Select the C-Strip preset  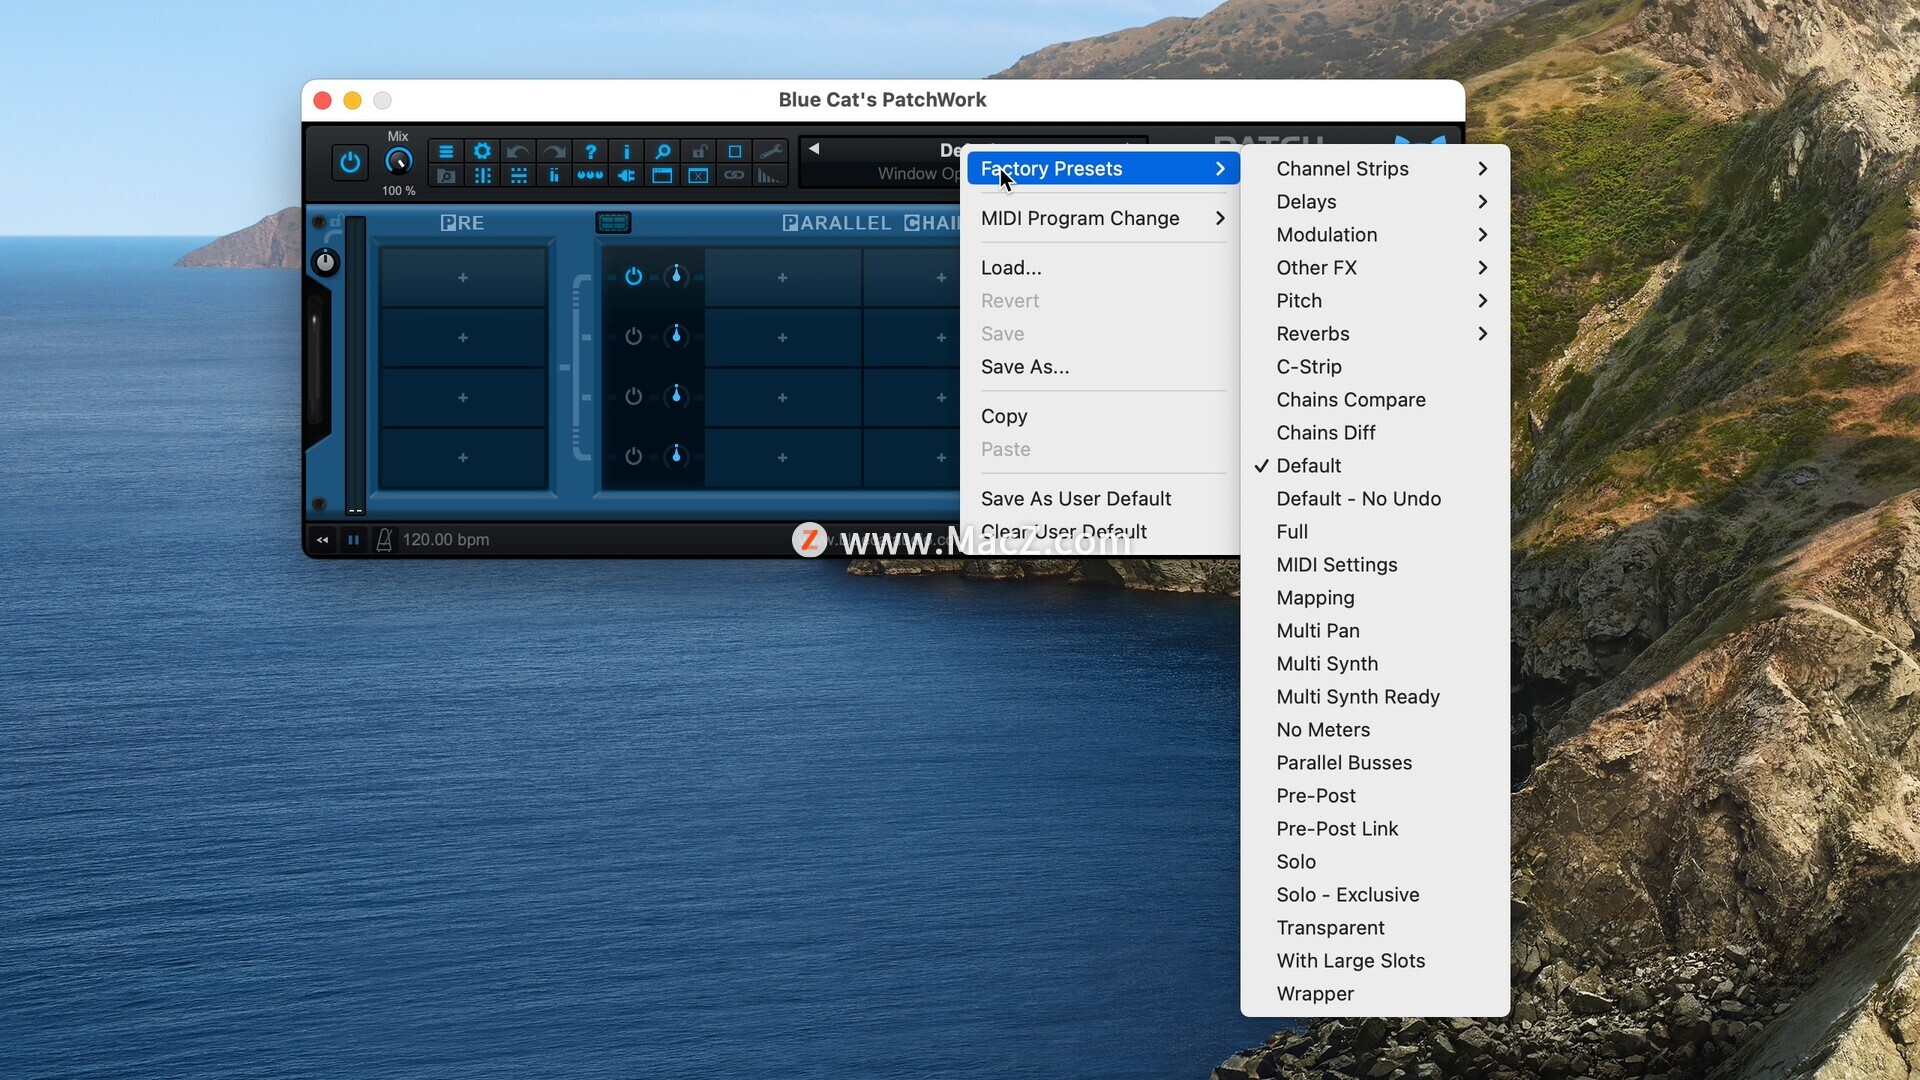[x=1375, y=367]
